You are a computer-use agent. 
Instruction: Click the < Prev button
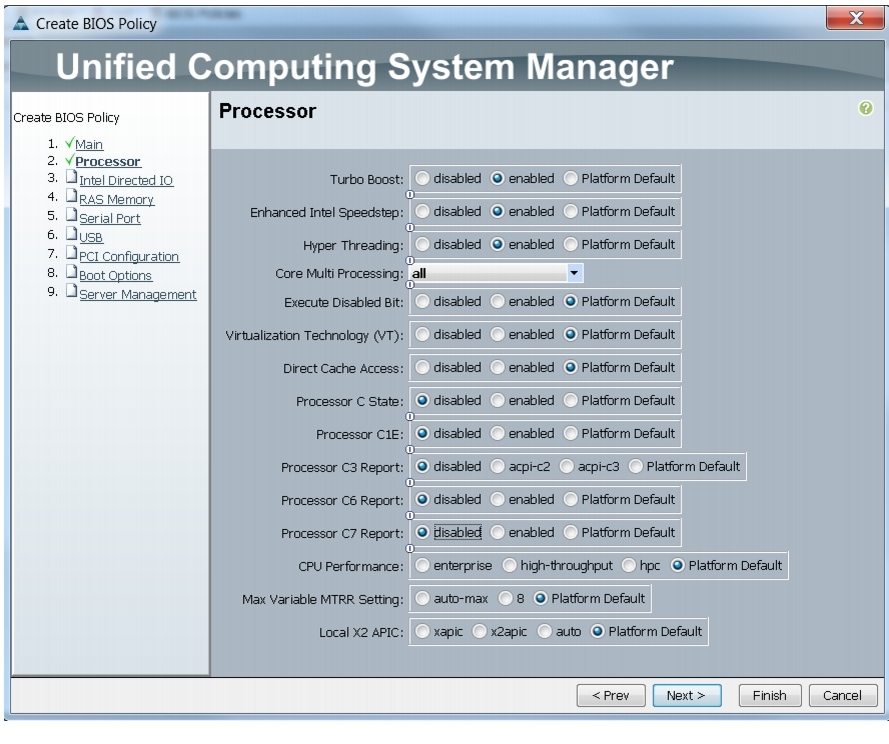[611, 695]
